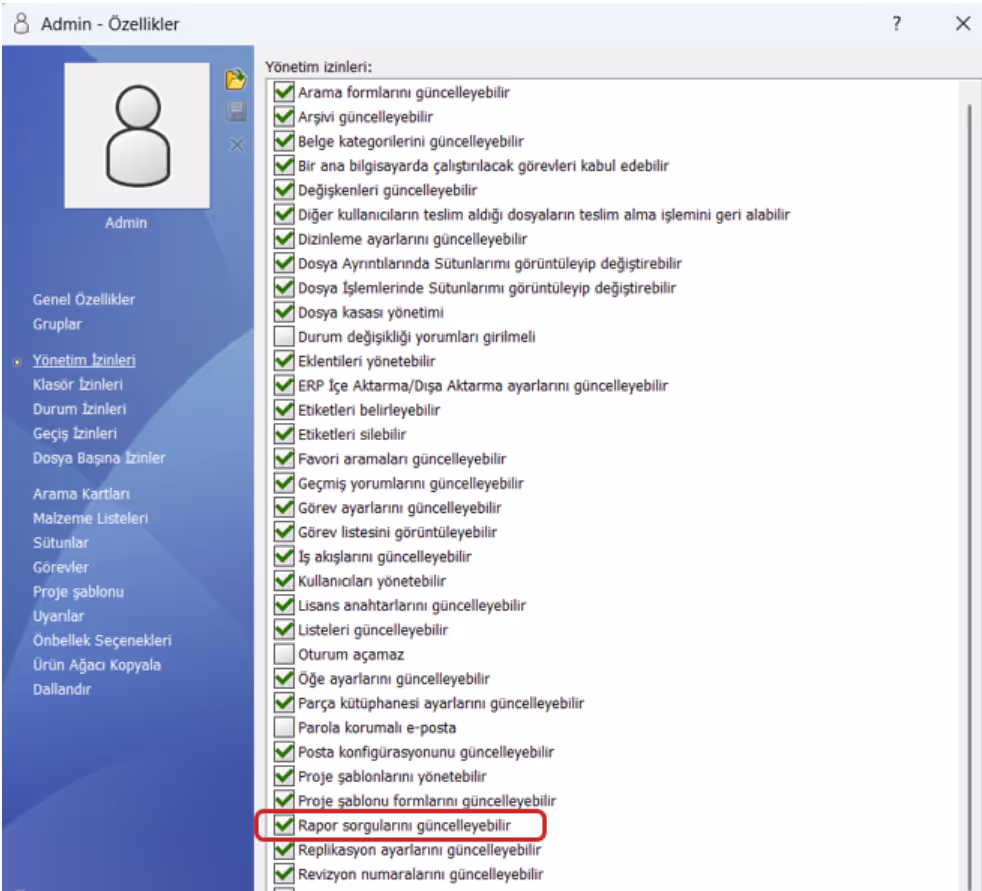Screen dimensions: 982x891
Task: Uncheck Etiketleri belirleyebilir
Action: 284,409
